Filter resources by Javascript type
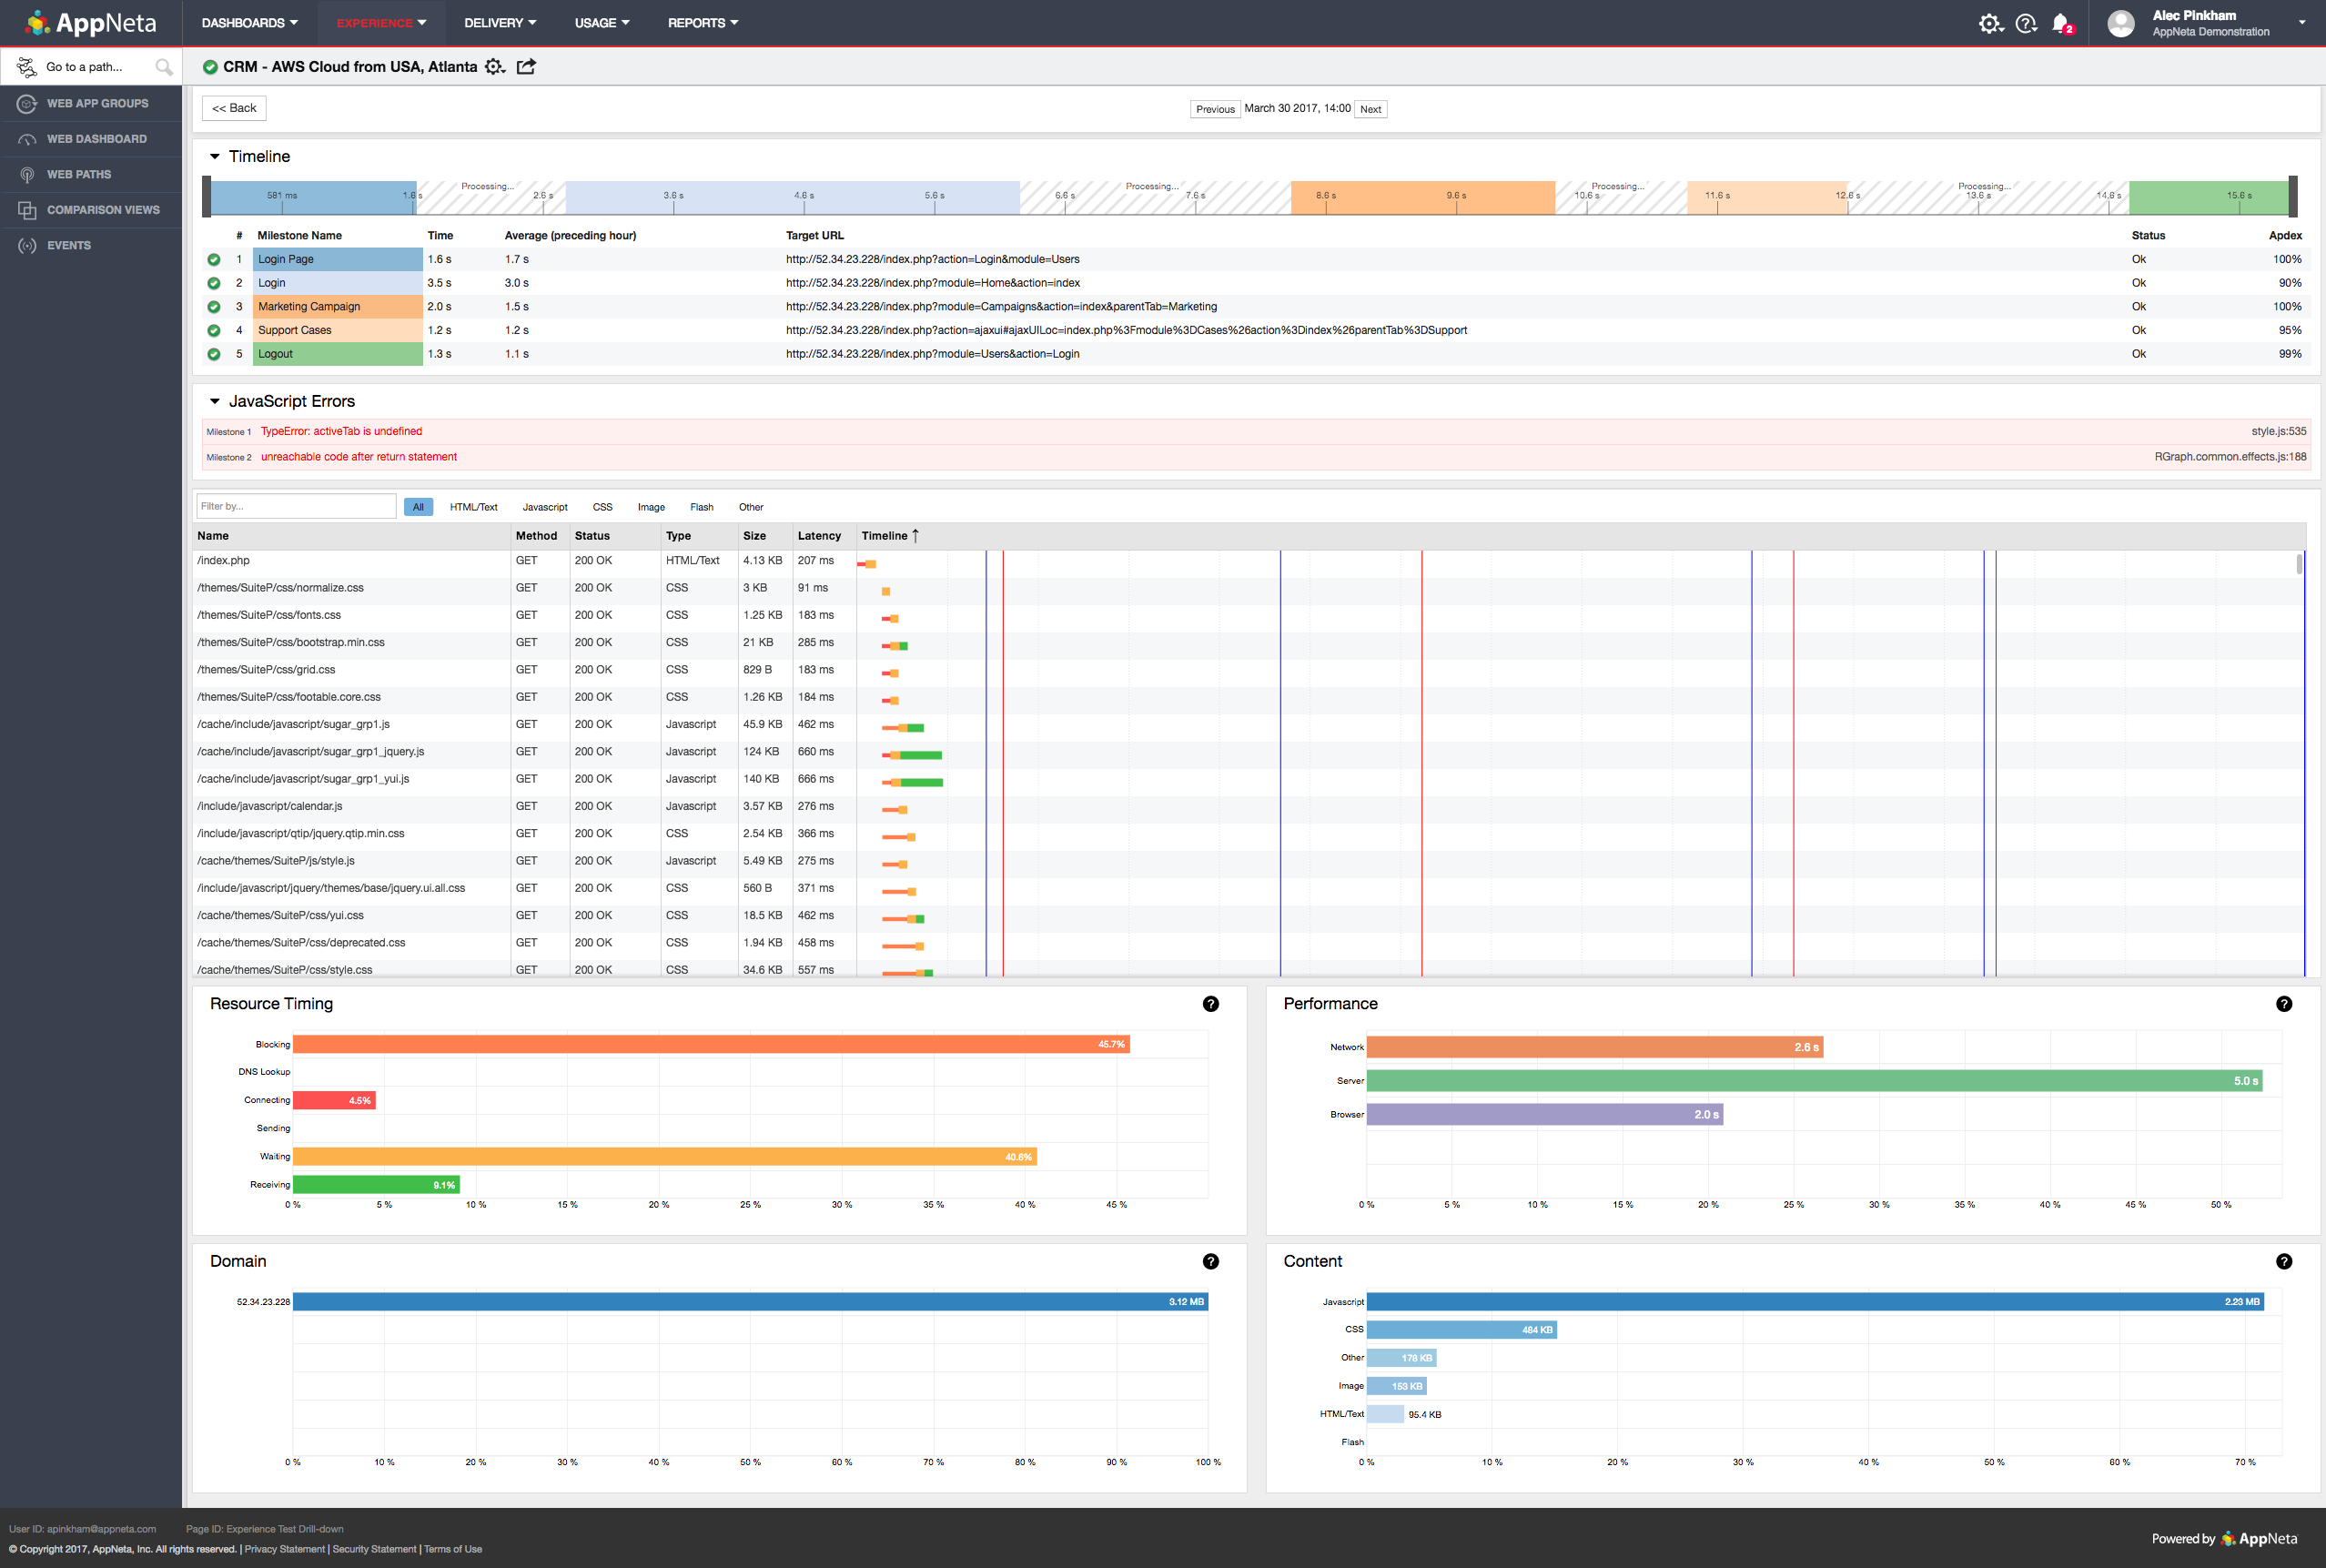This screenshot has width=2326, height=1568. [544, 507]
